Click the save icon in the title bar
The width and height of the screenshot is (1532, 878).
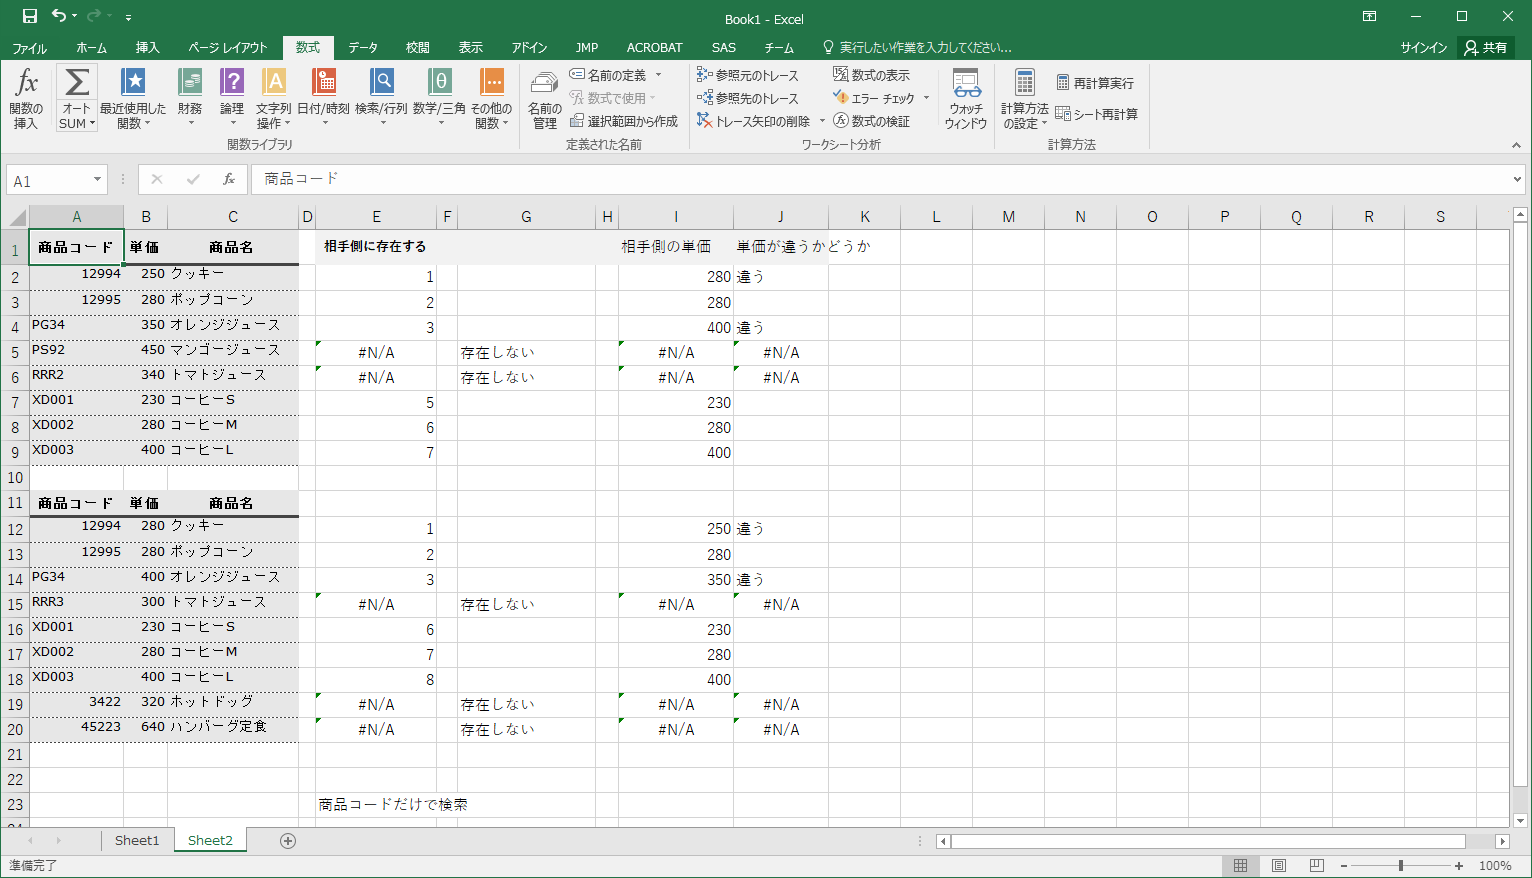click(30, 17)
